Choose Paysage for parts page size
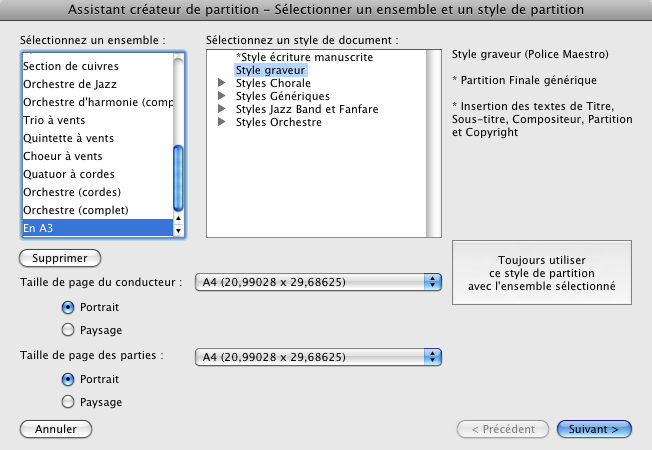 [x=68, y=401]
